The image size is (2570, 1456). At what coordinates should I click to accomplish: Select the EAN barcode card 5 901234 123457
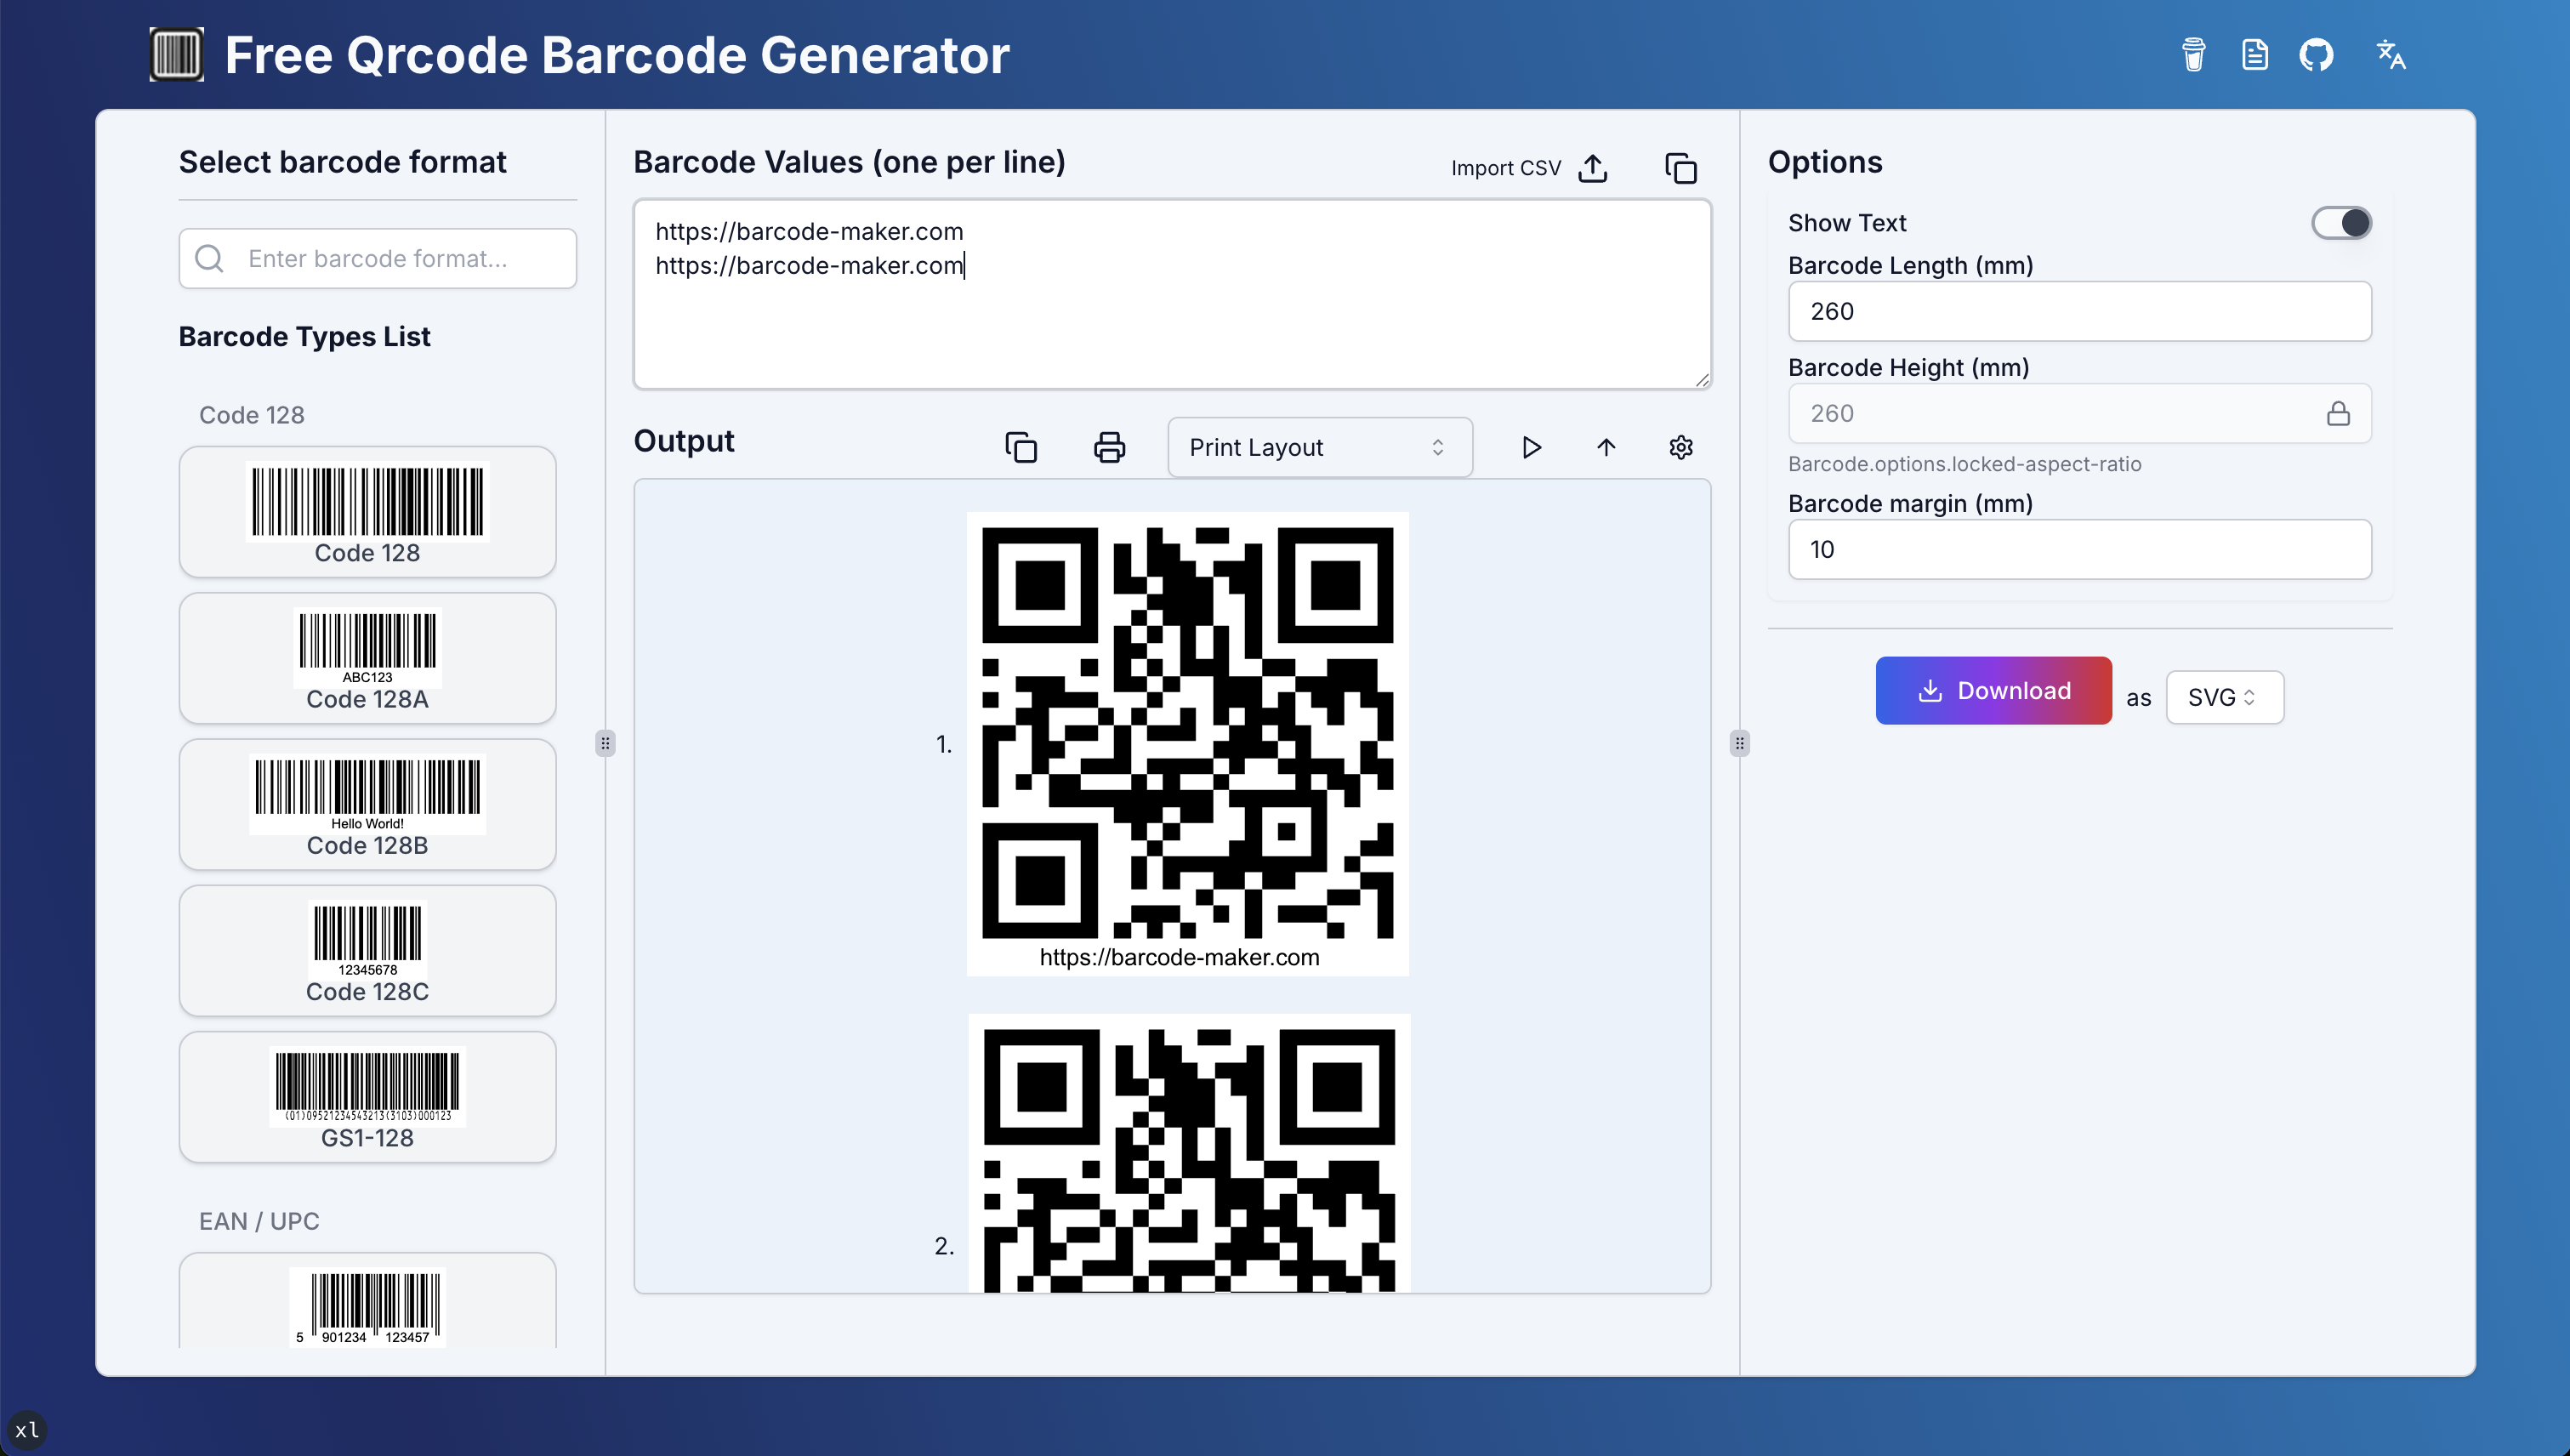[x=367, y=1301]
